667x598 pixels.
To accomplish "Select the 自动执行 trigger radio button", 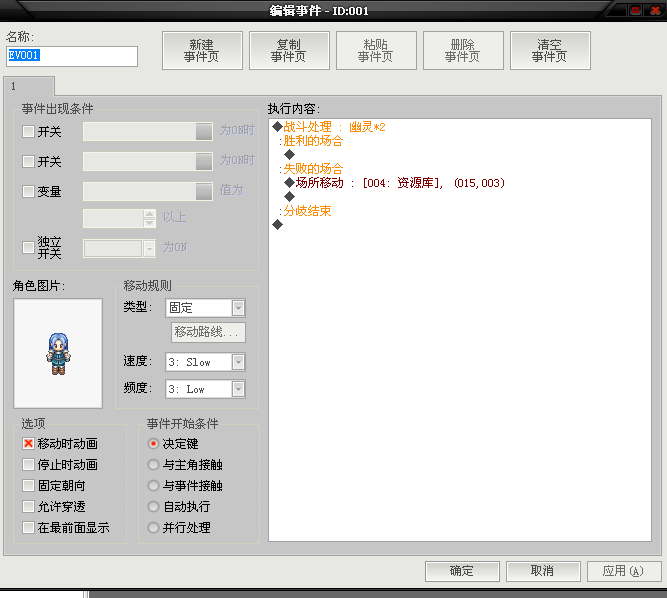I will click(153, 507).
